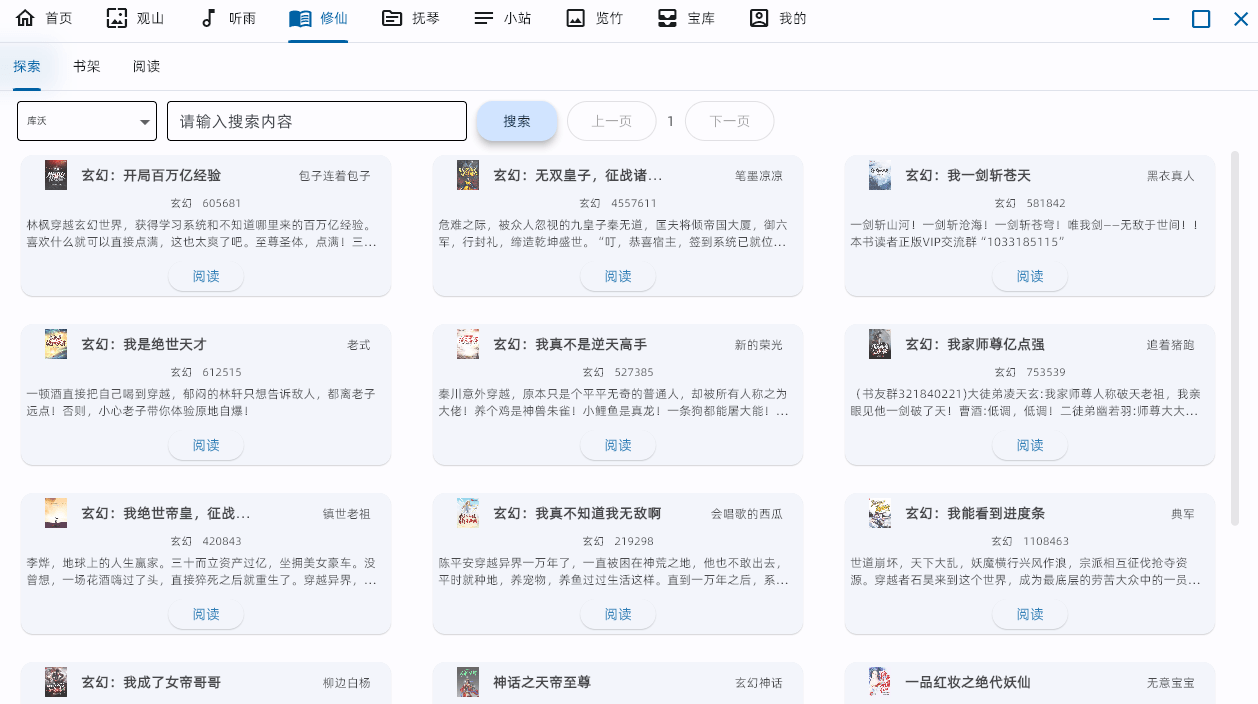
Task: Switch to the 阅读 tab
Action: point(145,66)
